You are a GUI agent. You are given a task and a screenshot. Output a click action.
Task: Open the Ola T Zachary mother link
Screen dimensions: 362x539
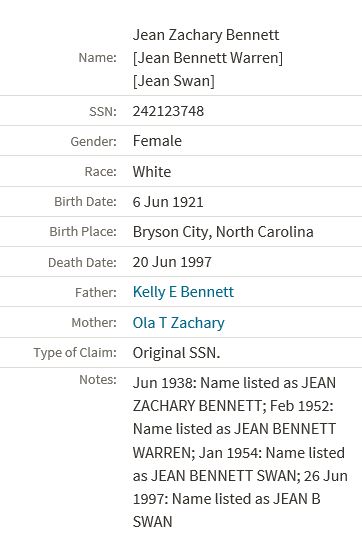pos(178,323)
